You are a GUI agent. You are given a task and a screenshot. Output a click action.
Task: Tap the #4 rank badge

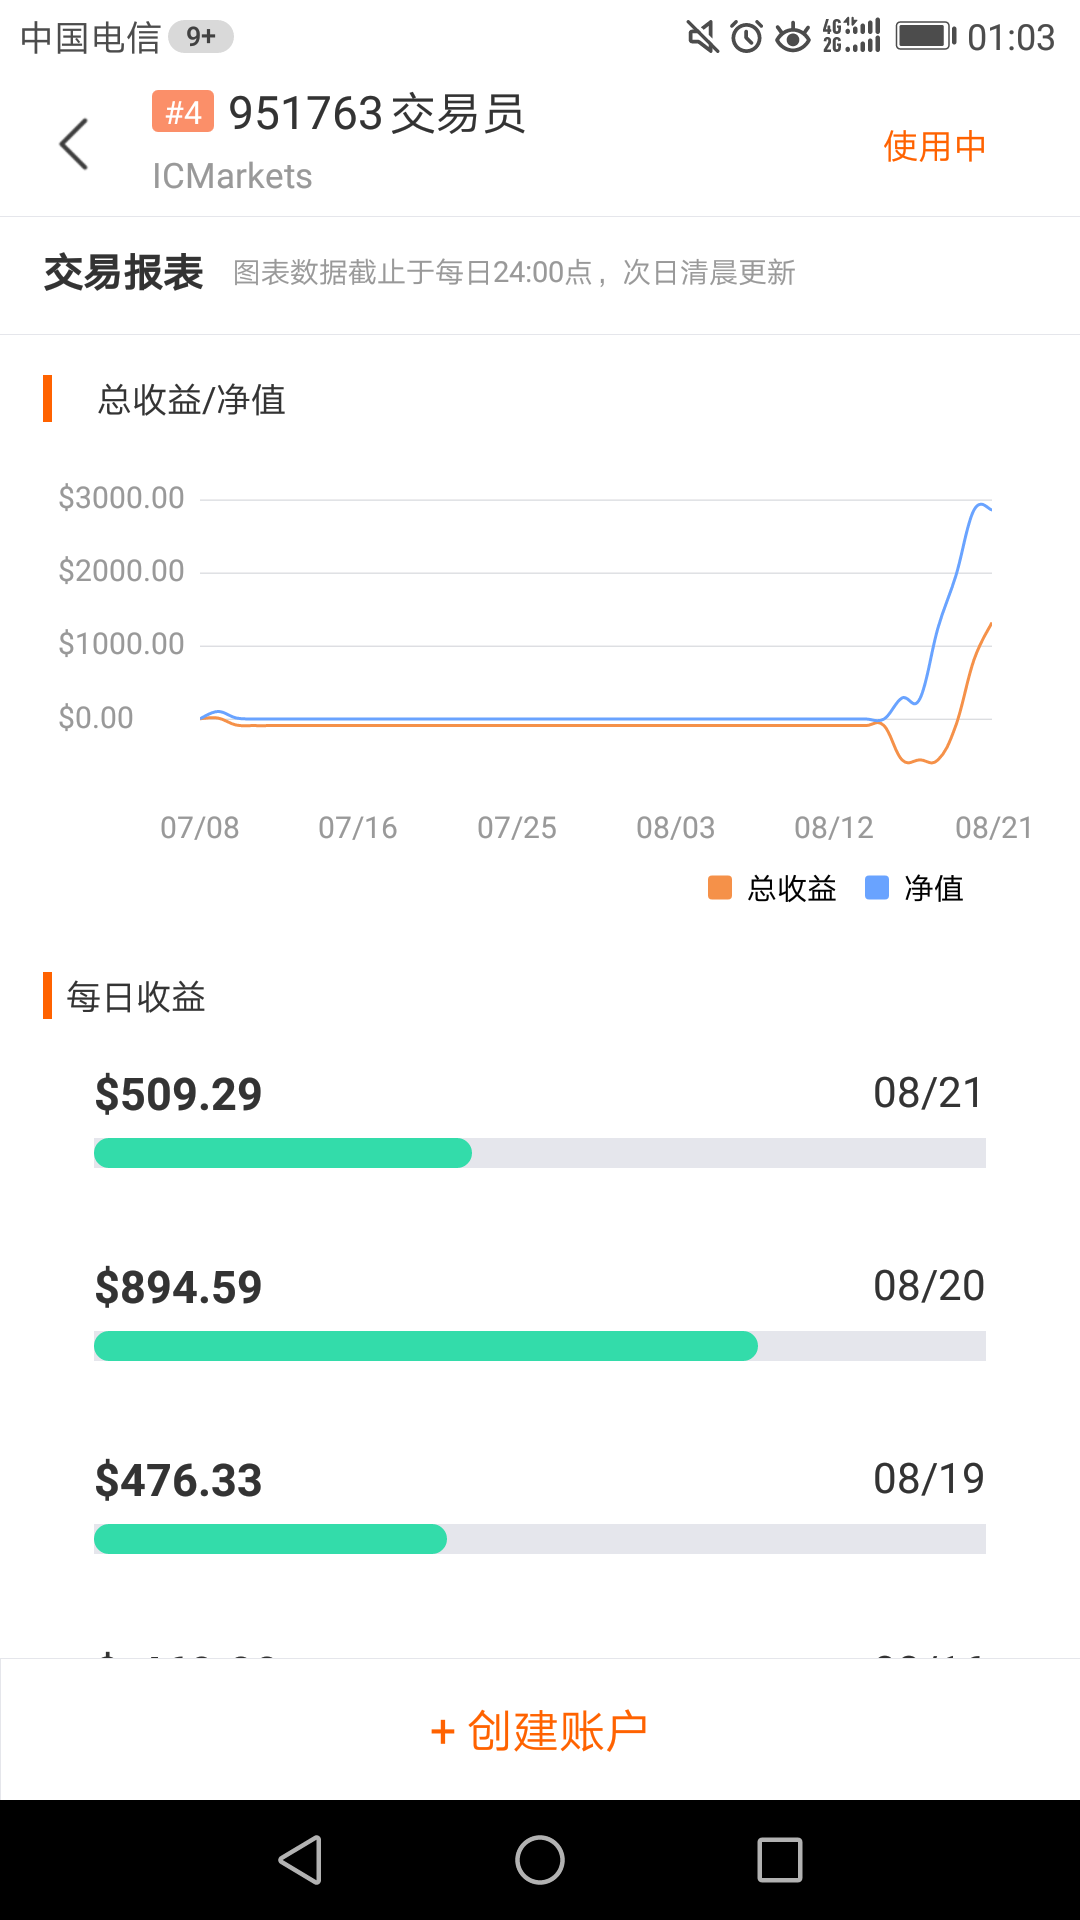tap(183, 112)
